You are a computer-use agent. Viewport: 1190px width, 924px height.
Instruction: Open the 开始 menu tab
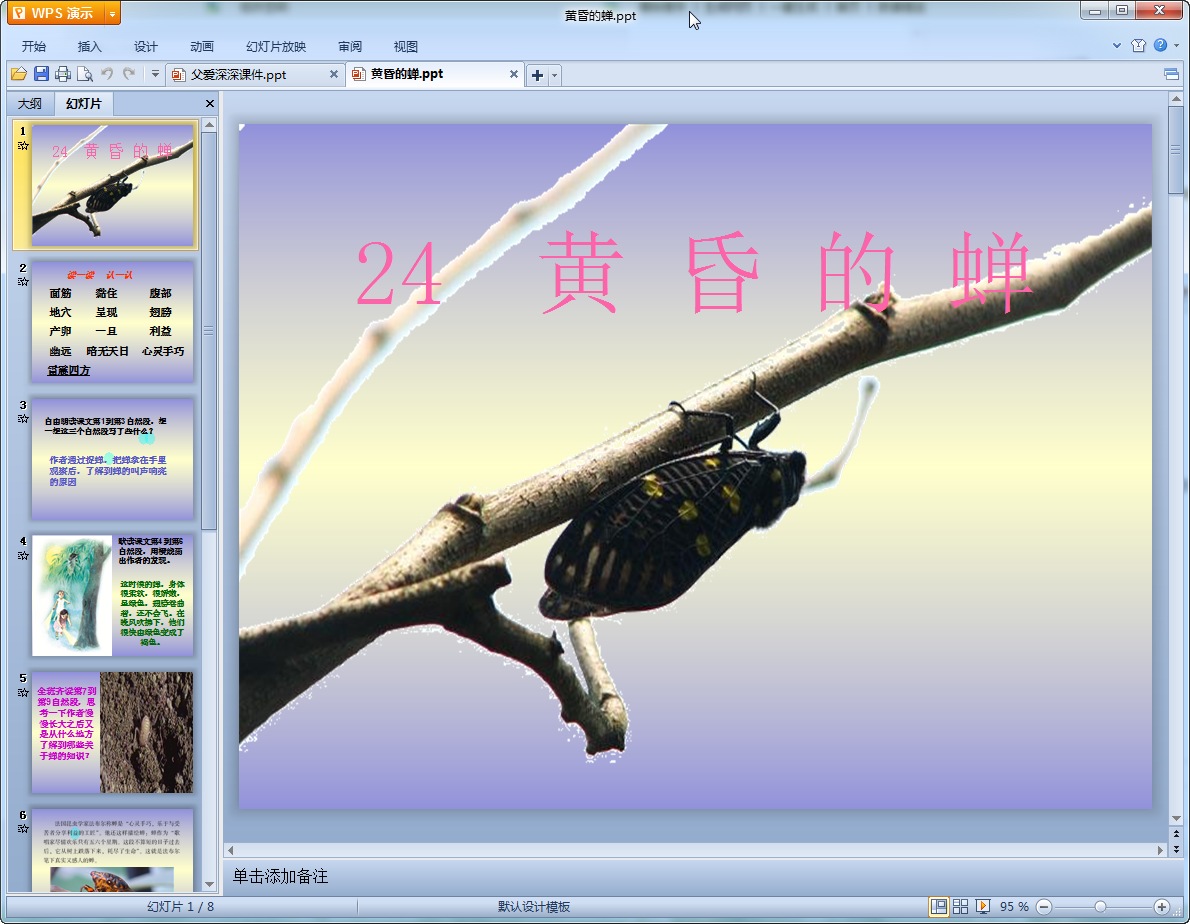(x=33, y=46)
